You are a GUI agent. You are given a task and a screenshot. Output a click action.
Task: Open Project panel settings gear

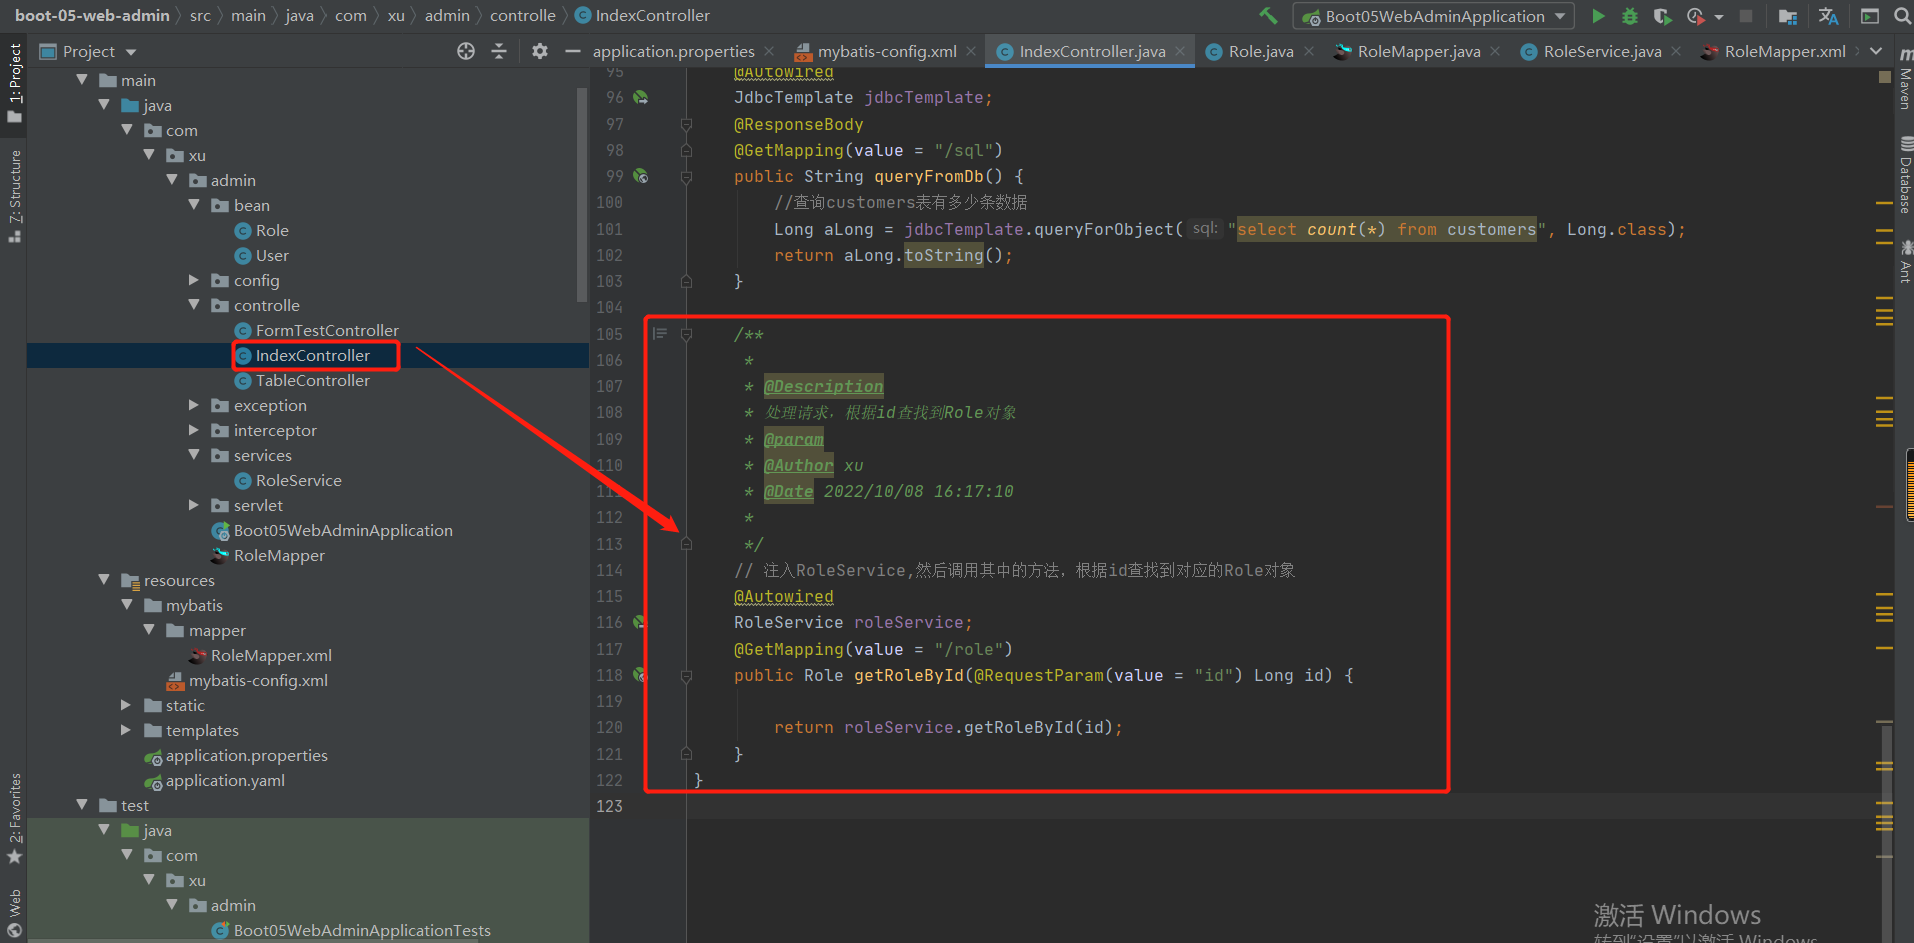(540, 51)
